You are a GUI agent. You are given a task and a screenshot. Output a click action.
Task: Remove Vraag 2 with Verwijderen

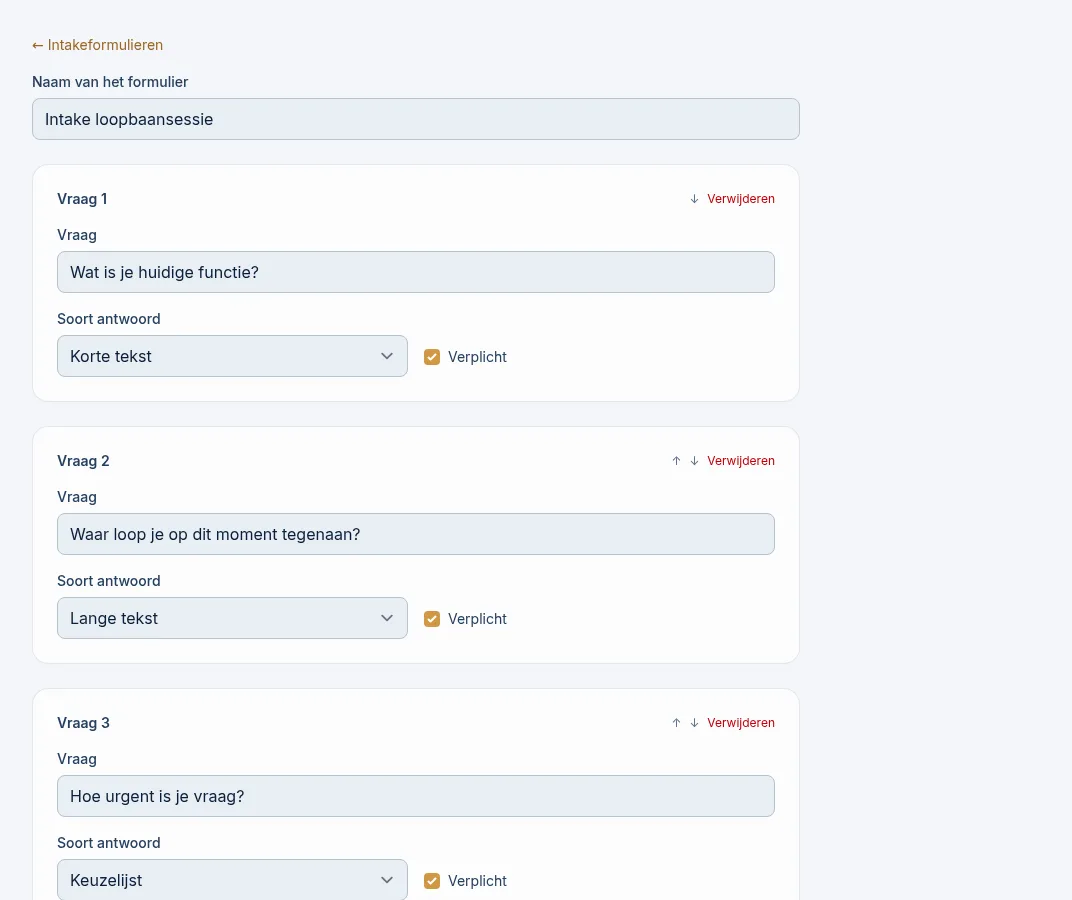click(740, 461)
